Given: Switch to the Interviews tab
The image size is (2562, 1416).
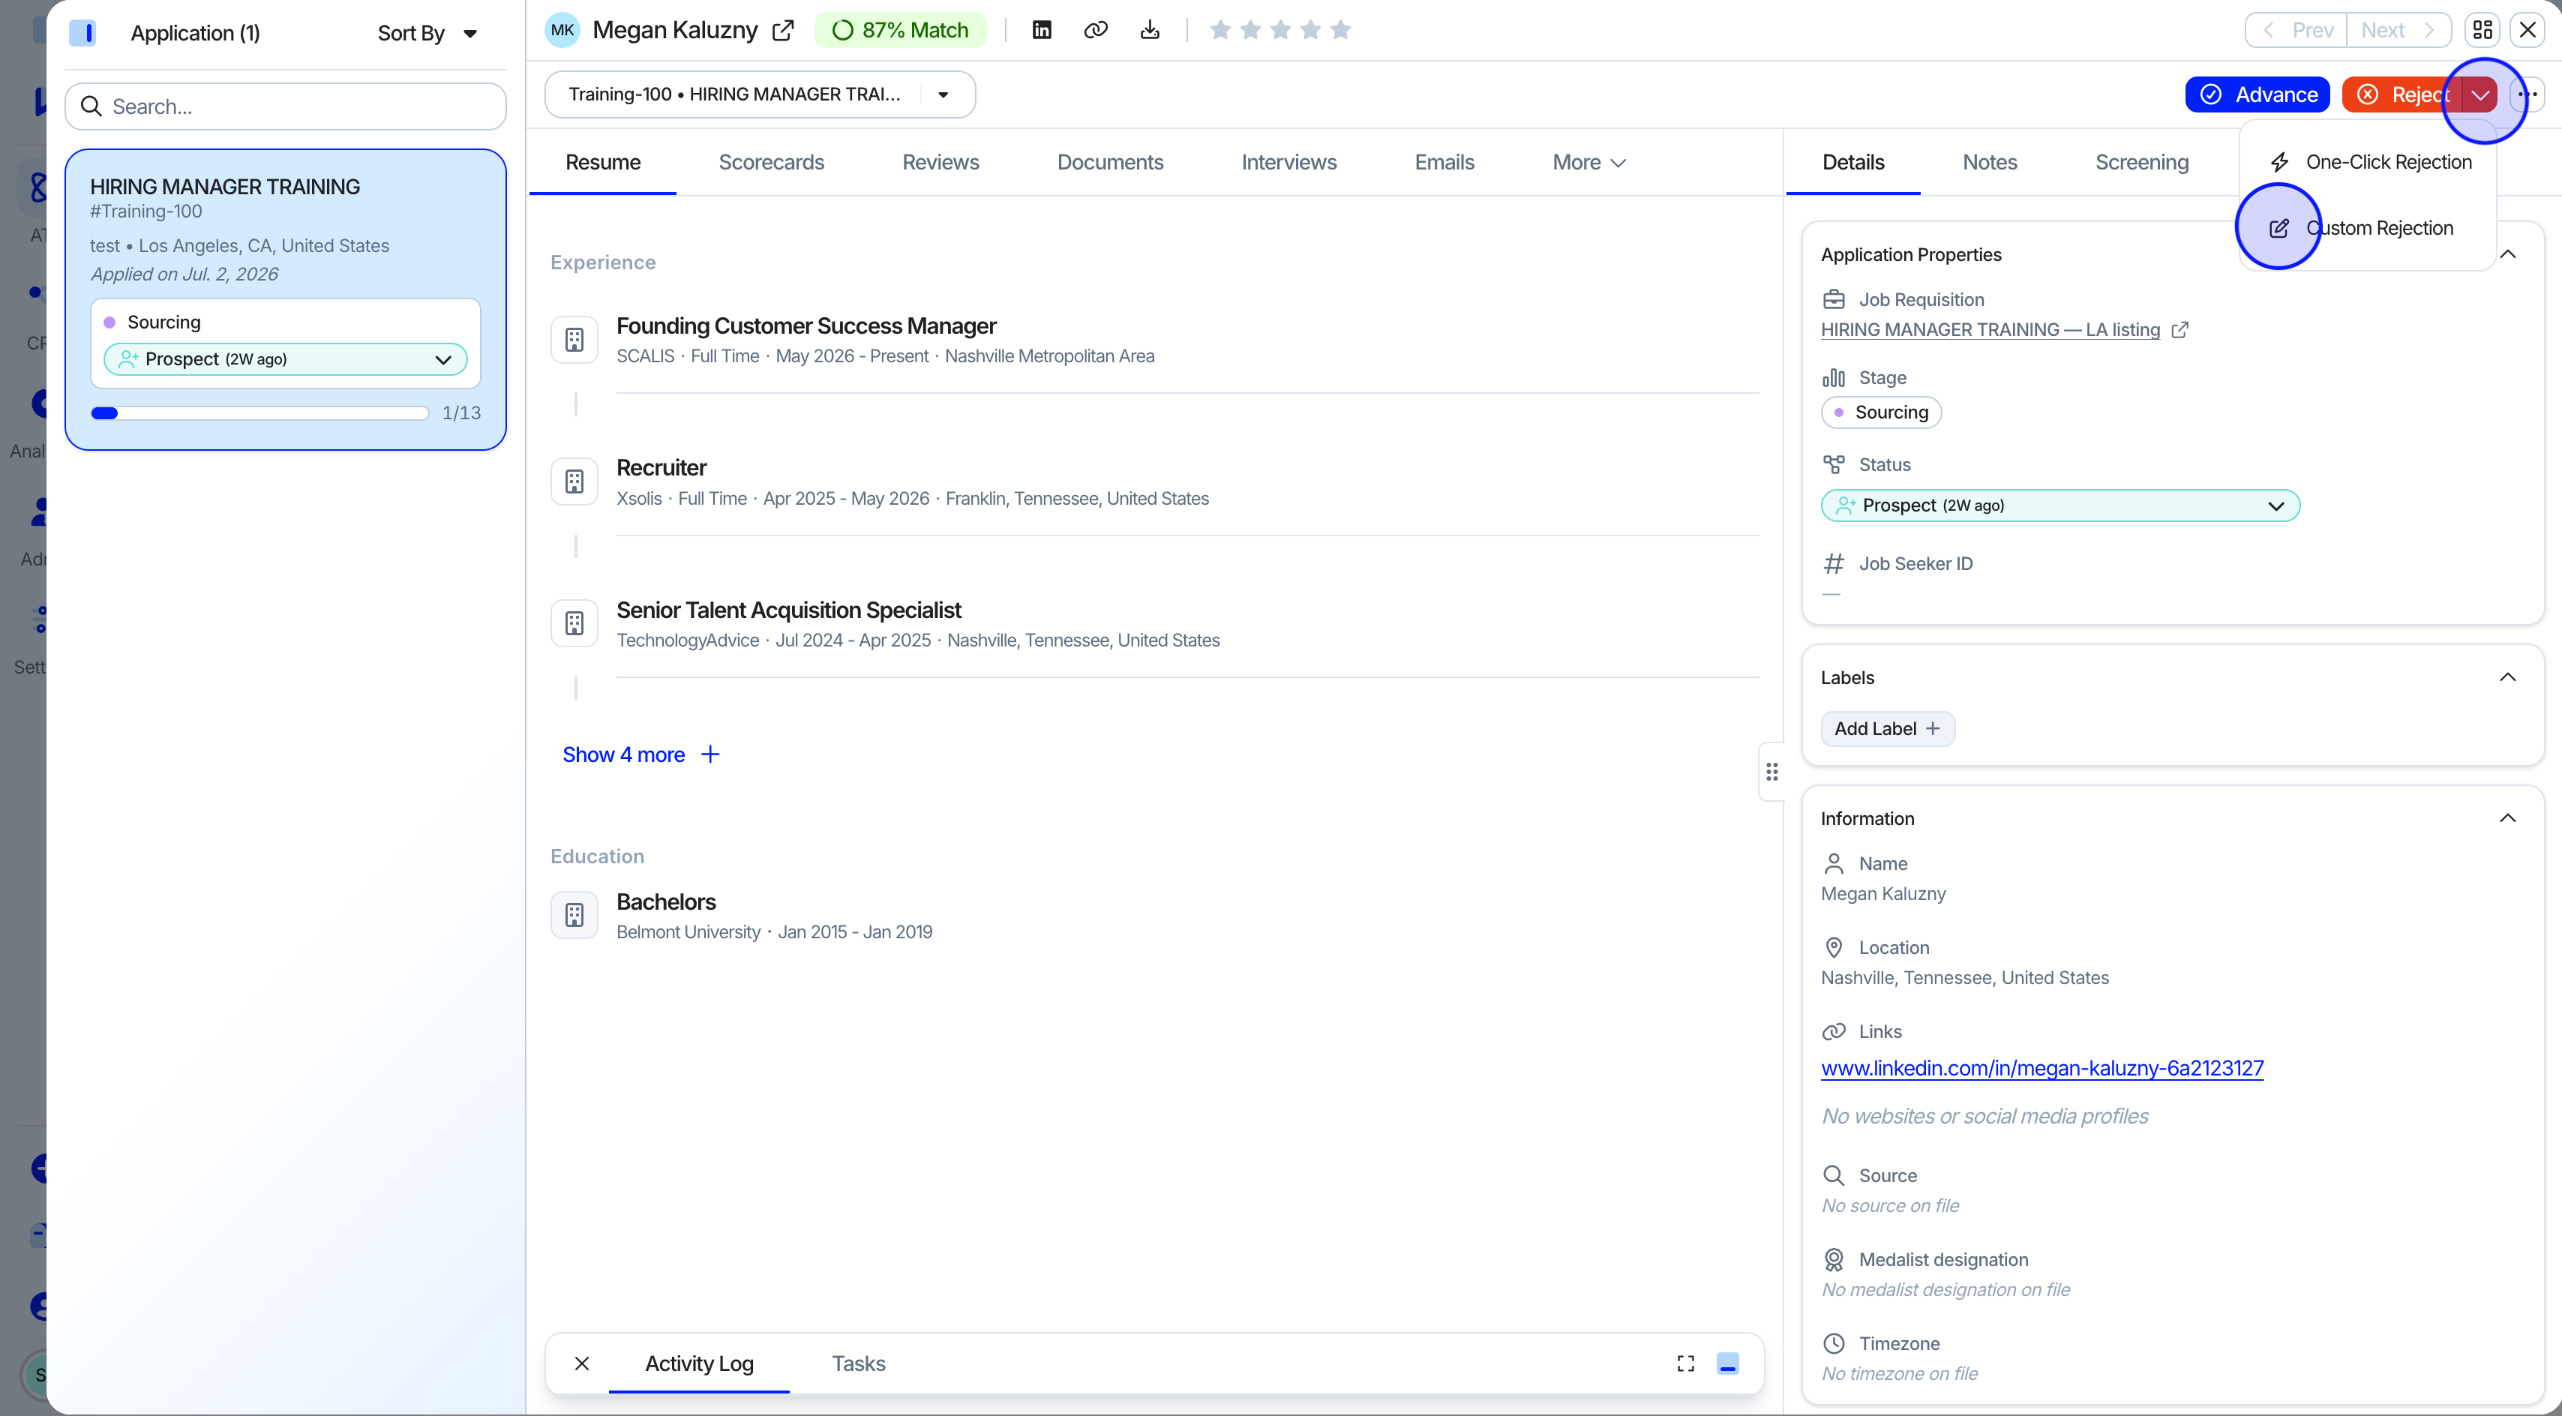Looking at the screenshot, I should (1289, 162).
